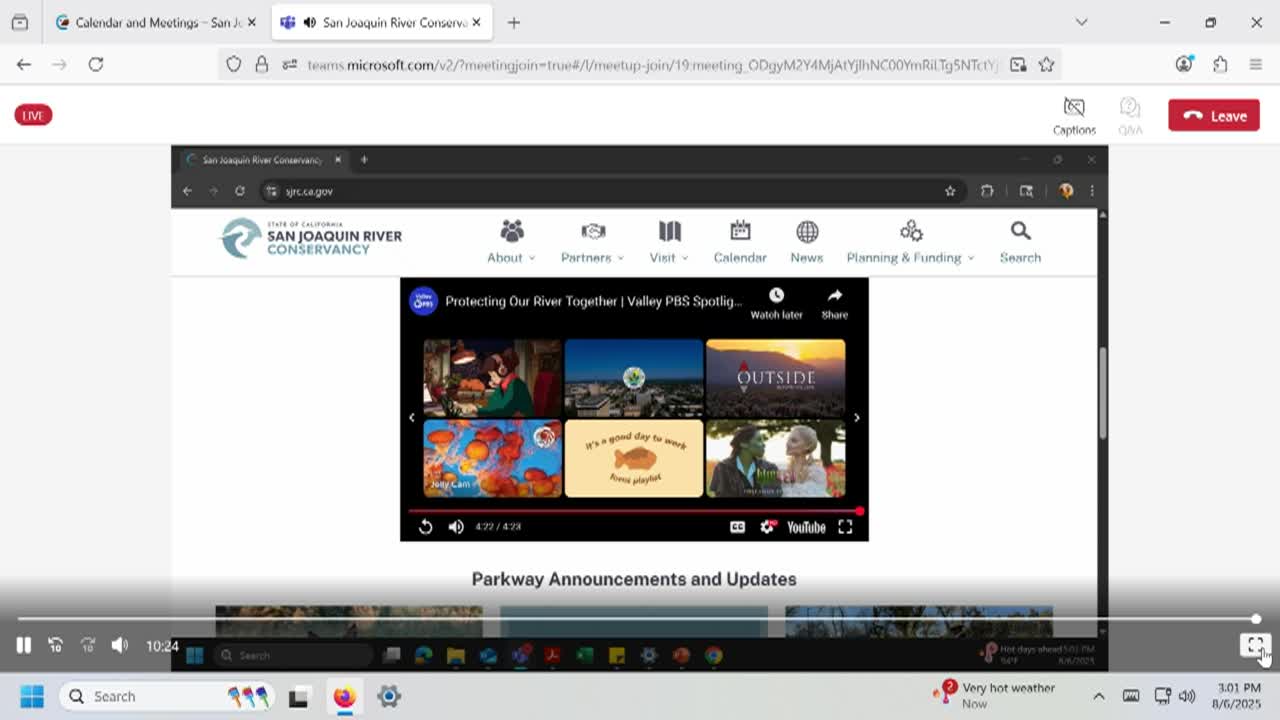Turn on Captions in Teams

click(x=1074, y=116)
